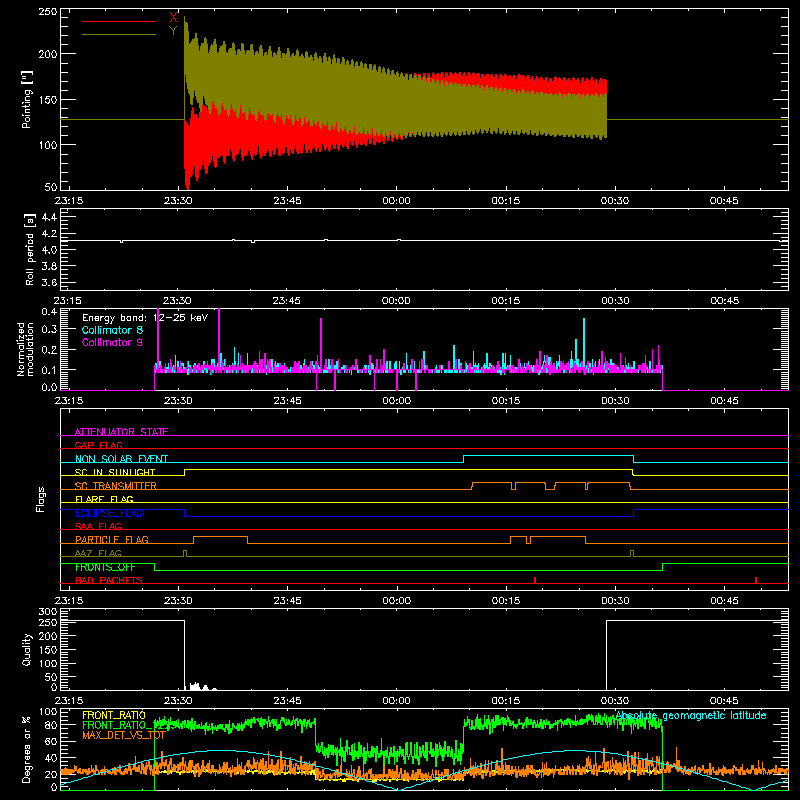
Task: Click the FRONTS_OFF flag label
Action: tap(105, 567)
